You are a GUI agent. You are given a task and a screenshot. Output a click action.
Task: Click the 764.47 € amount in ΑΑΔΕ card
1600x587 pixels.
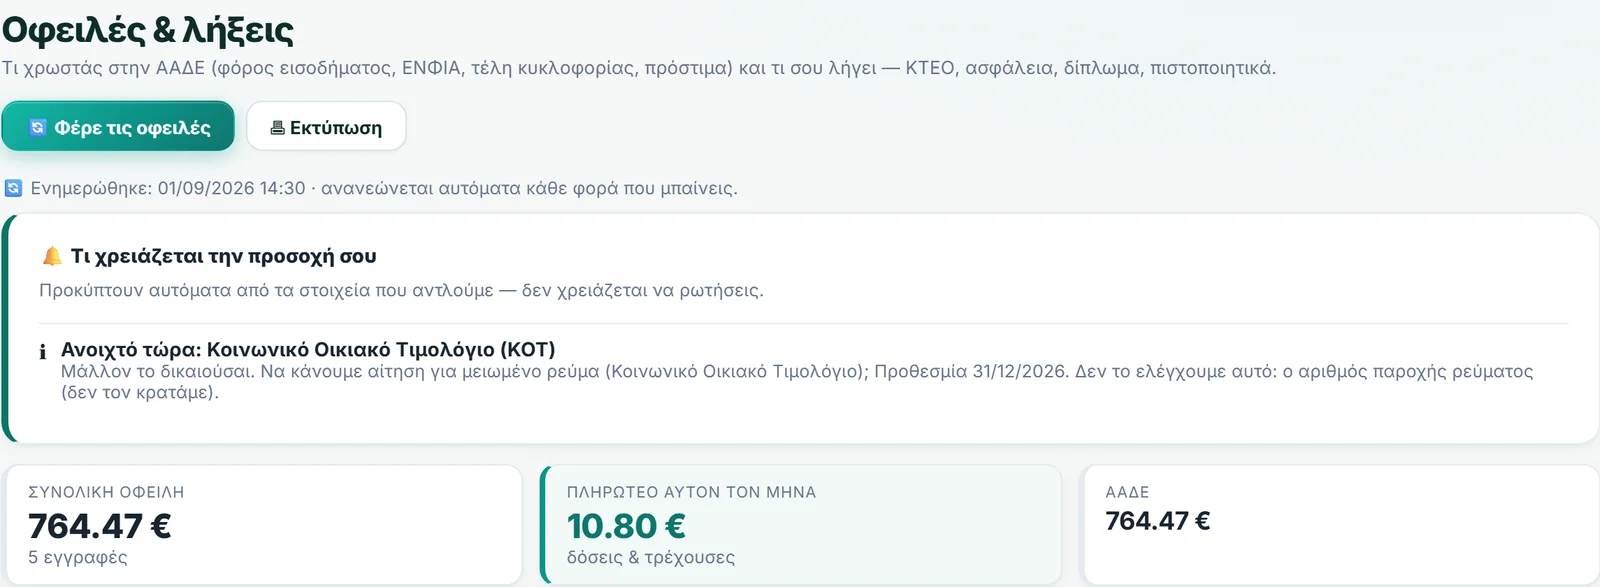click(x=1158, y=520)
